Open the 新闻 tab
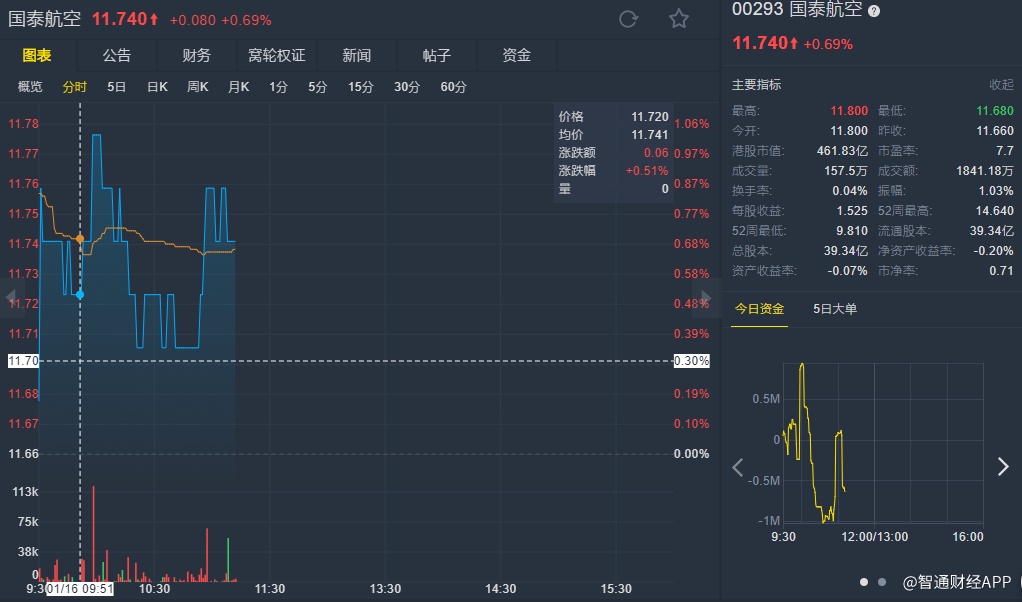This screenshot has width=1022, height=602. point(356,55)
